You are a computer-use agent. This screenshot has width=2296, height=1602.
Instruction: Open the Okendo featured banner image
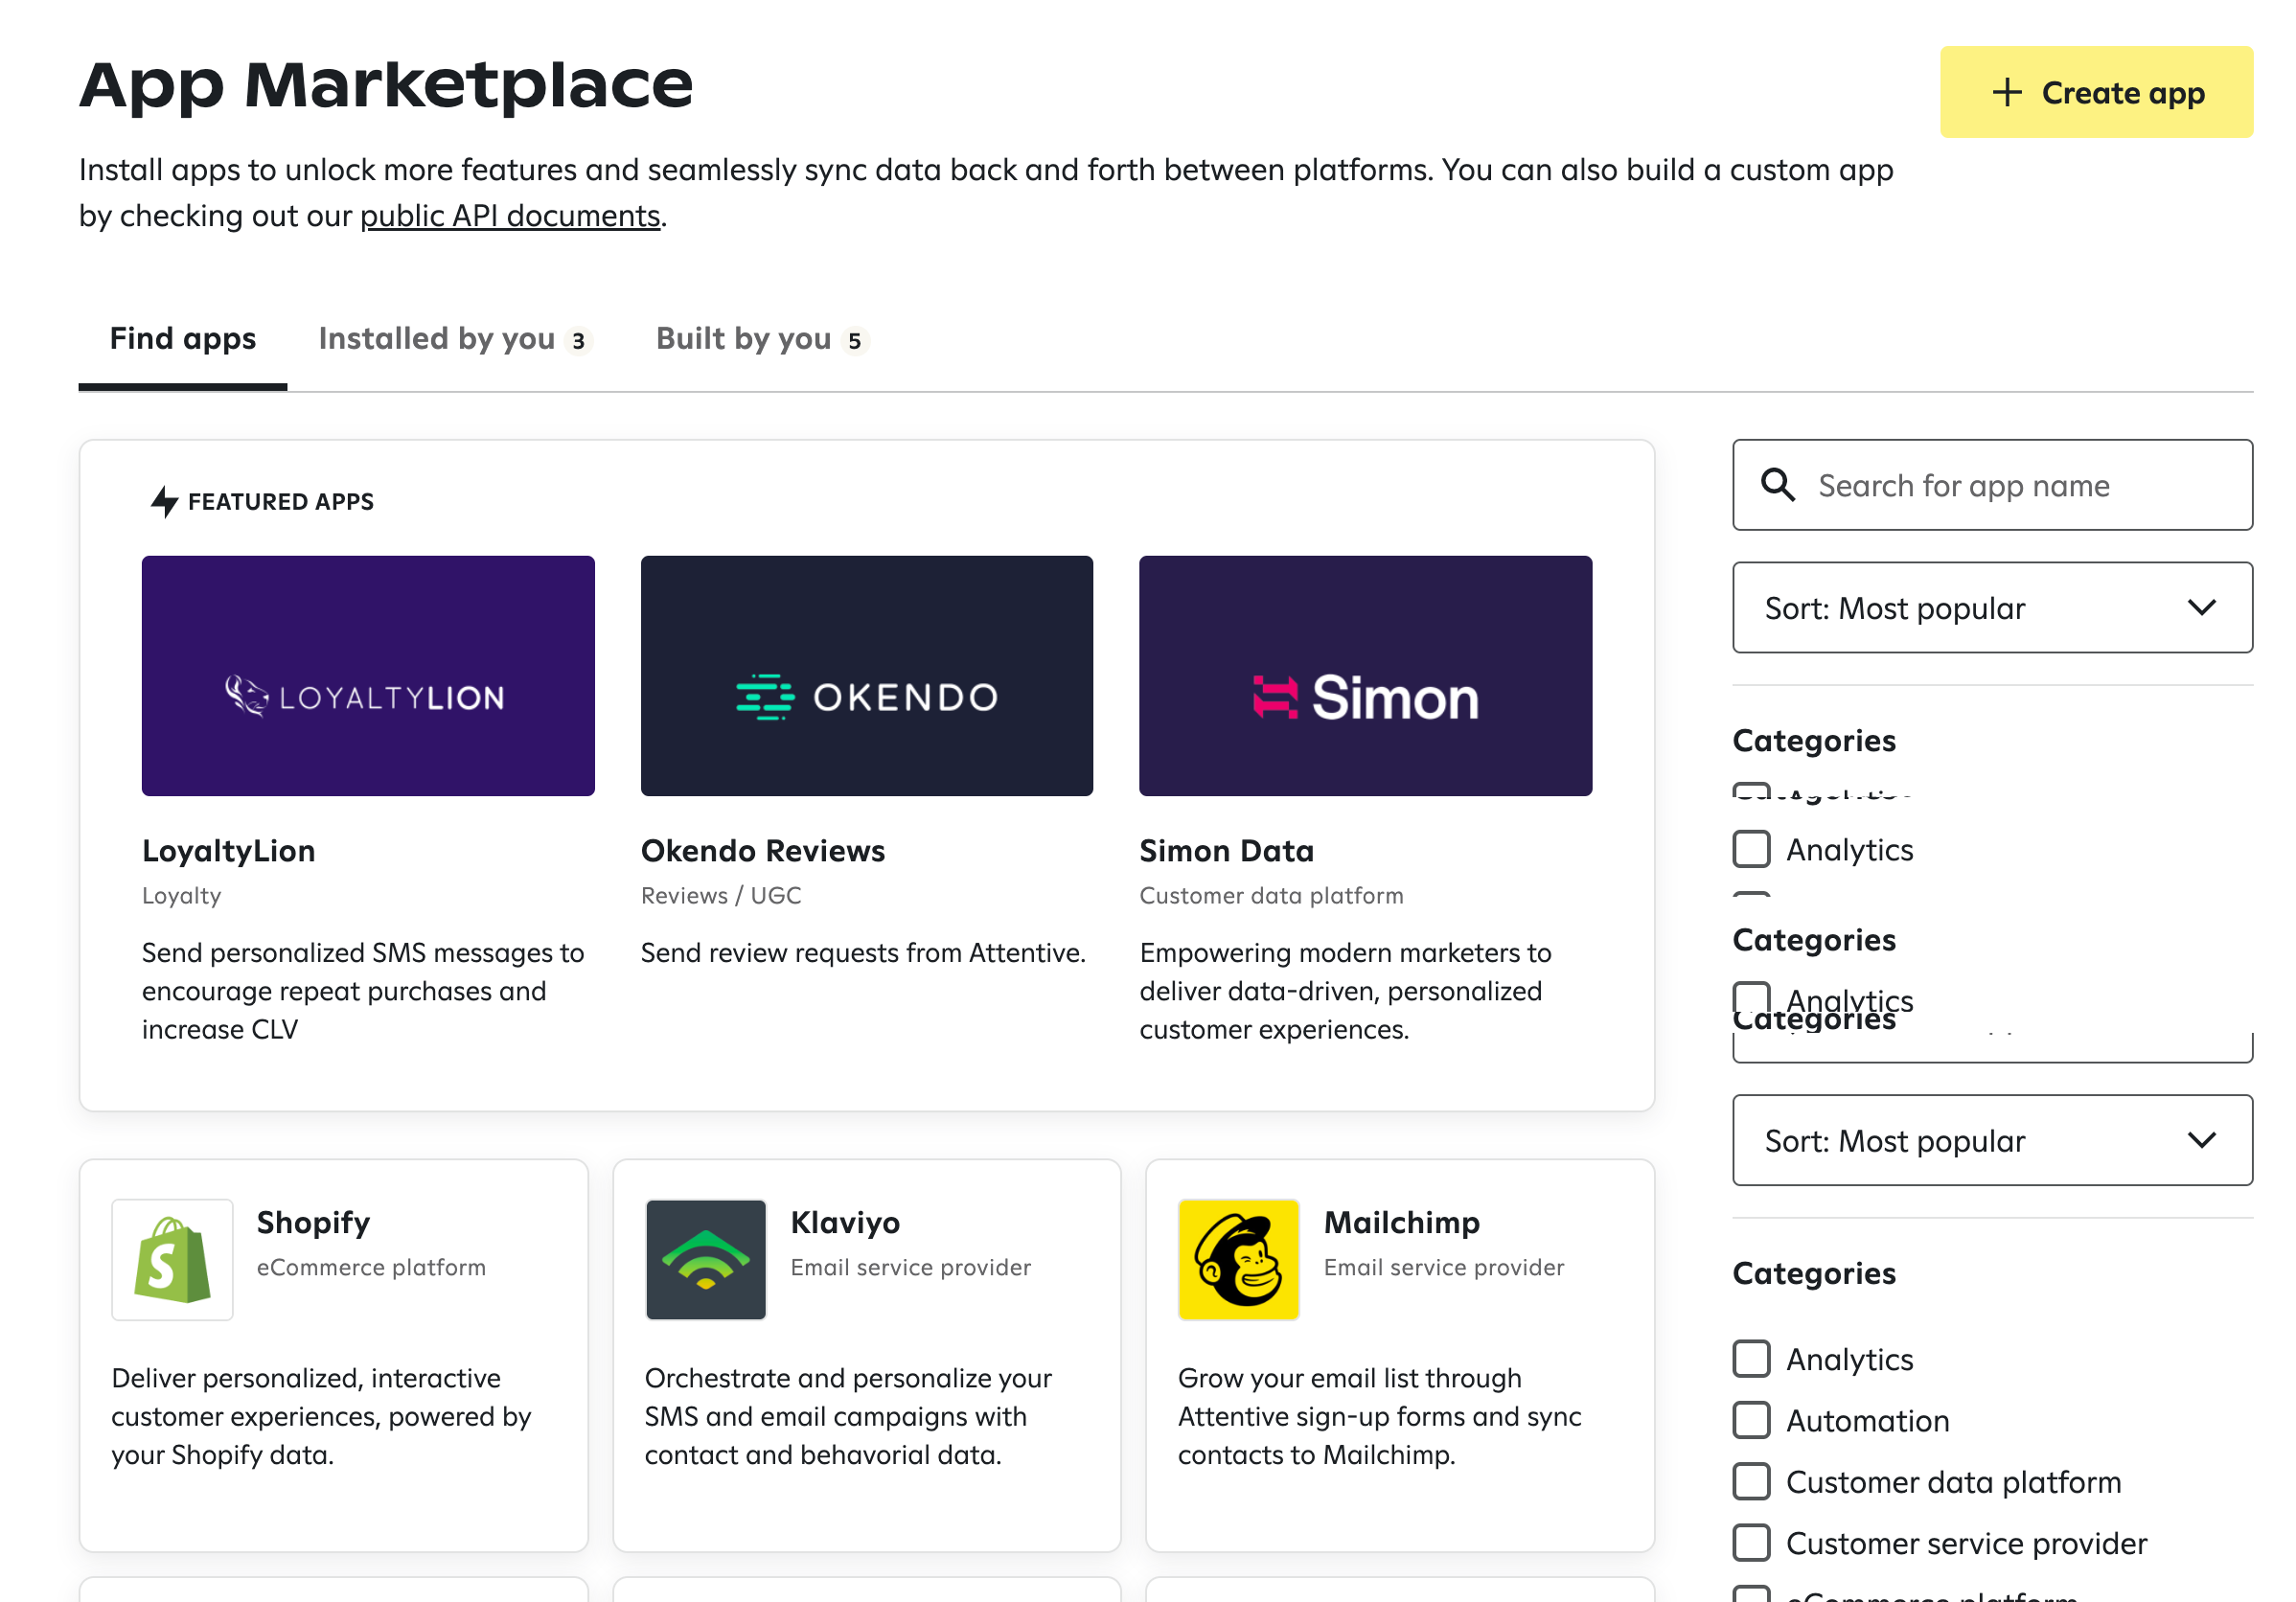coord(866,676)
